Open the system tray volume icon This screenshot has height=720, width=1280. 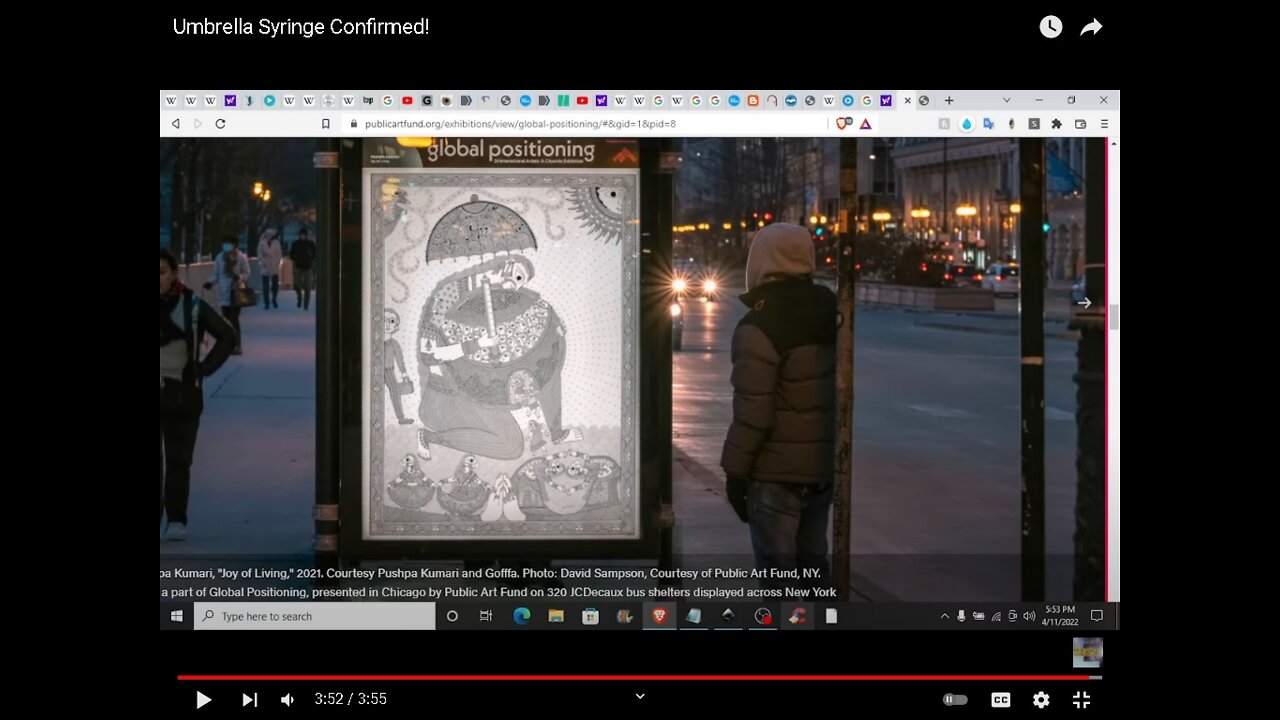pos(1029,616)
